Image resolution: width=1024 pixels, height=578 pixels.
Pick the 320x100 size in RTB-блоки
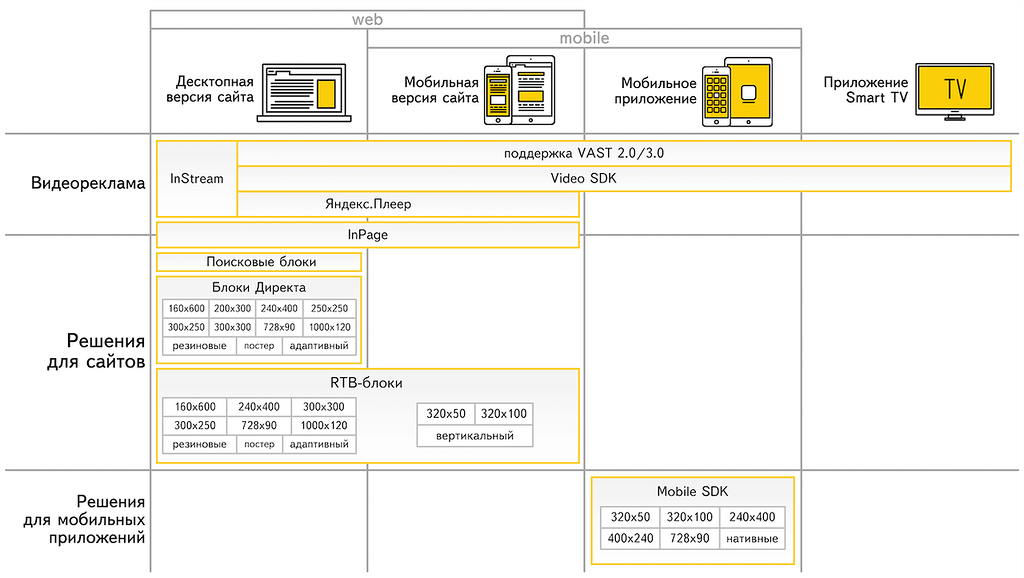coord(504,414)
